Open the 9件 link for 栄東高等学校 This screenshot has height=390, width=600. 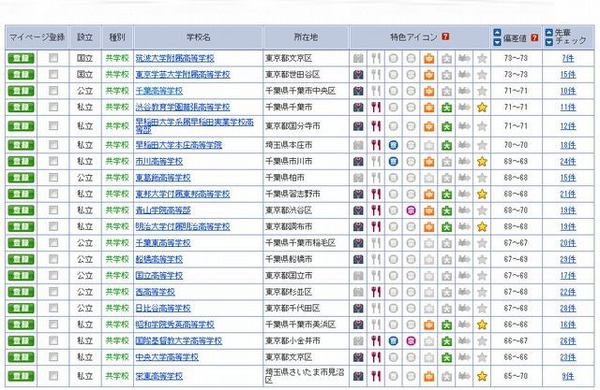[568, 376]
